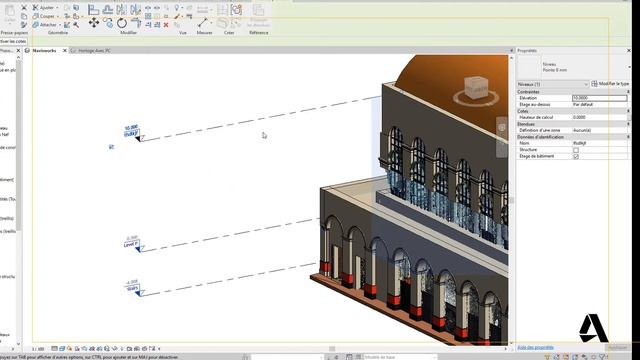Click the view scale 1:100 in view control bar
640x360 pixels.
pos(38,349)
